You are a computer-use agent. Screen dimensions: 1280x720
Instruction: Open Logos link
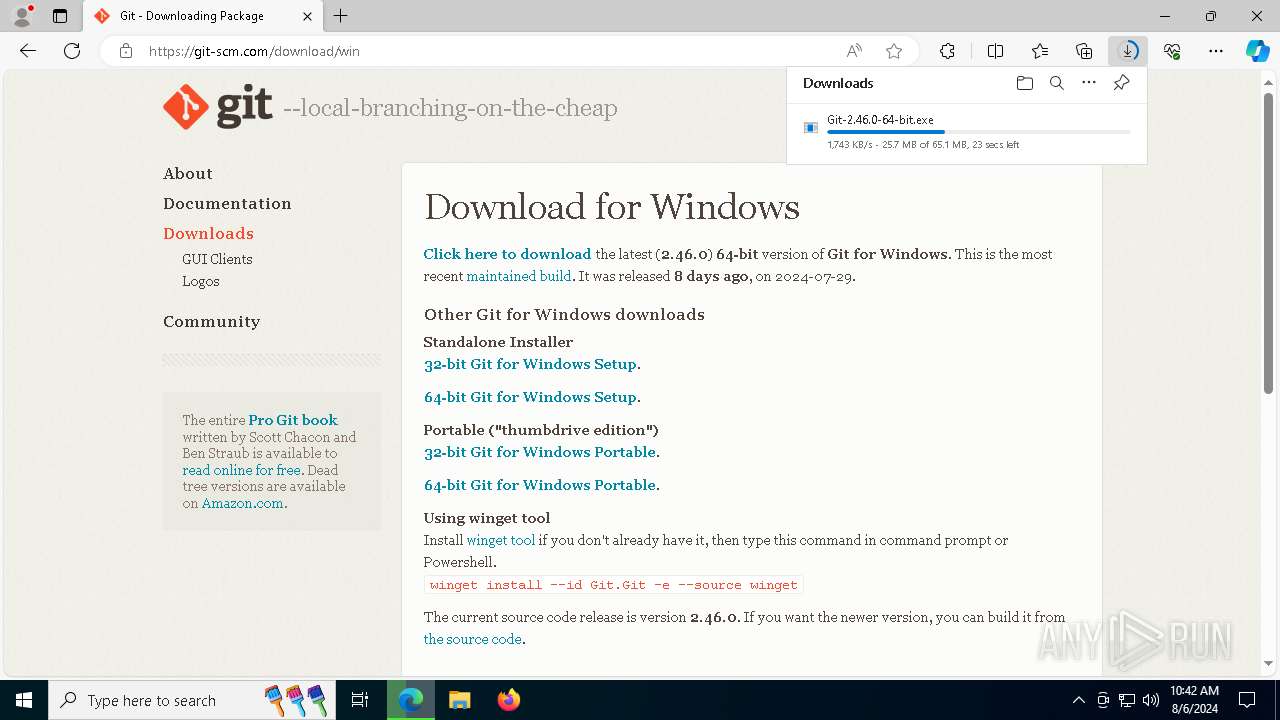(x=201, y=281)
